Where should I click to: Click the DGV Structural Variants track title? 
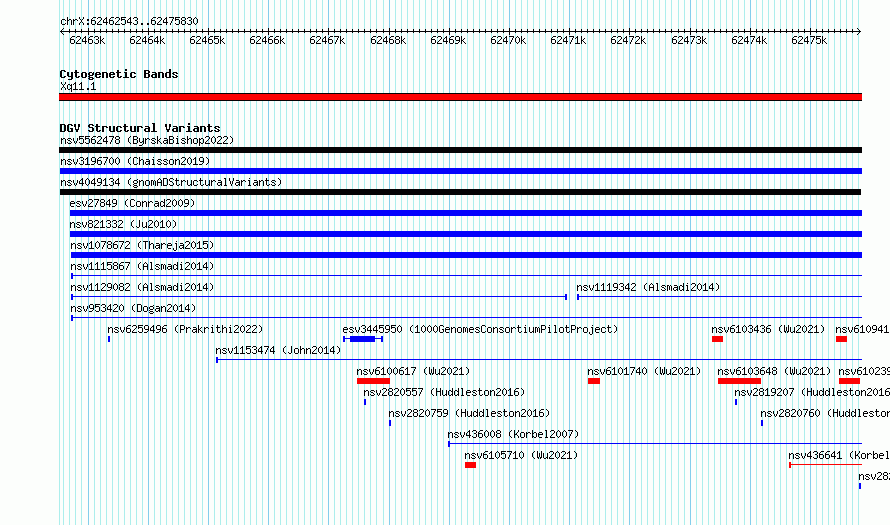[x=140, y=128]
